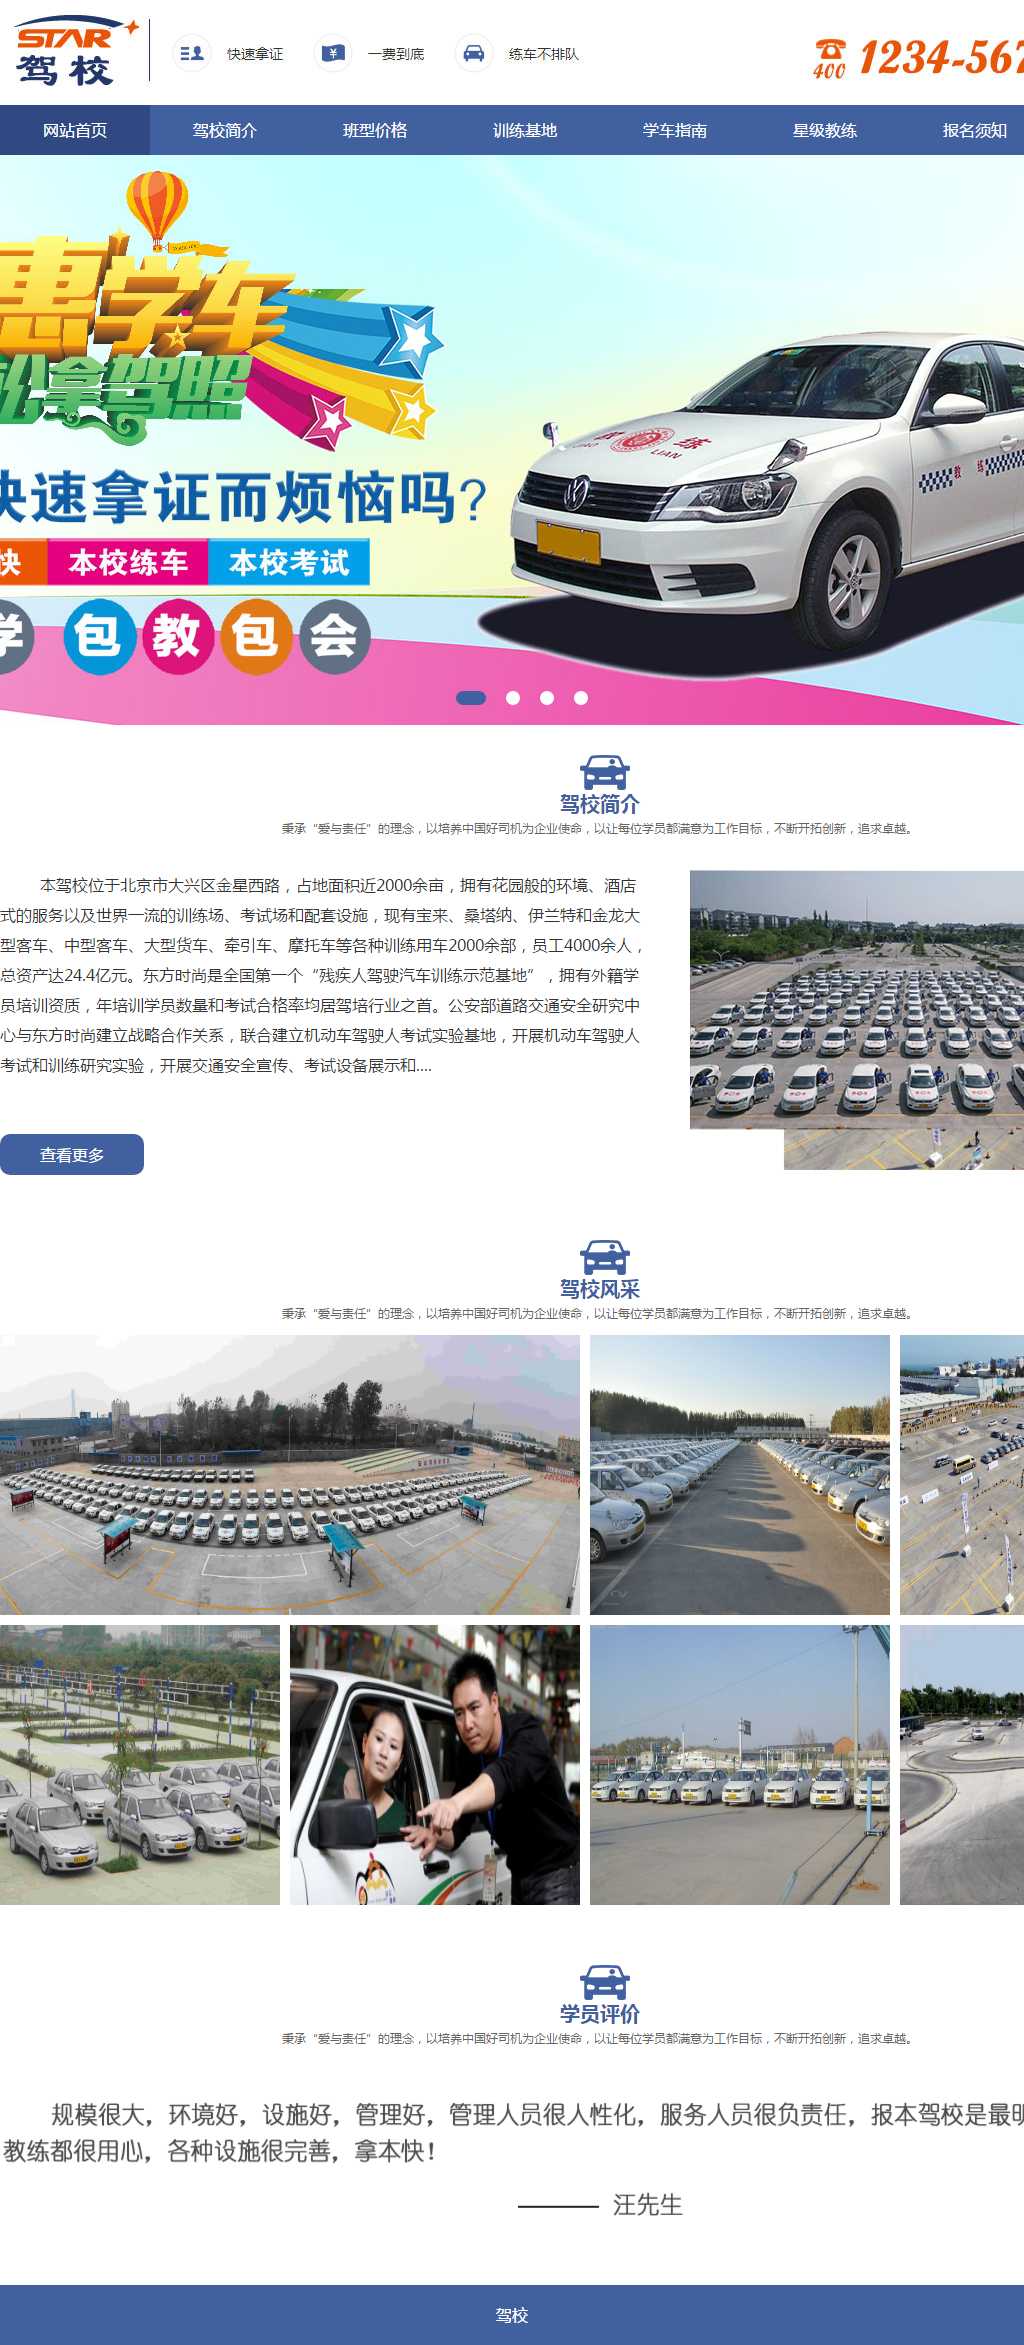The width and height of the screenshot is (1024, 2345).
Task: Switch to the second banner slide dot
Action: click(x=513, y=698)
